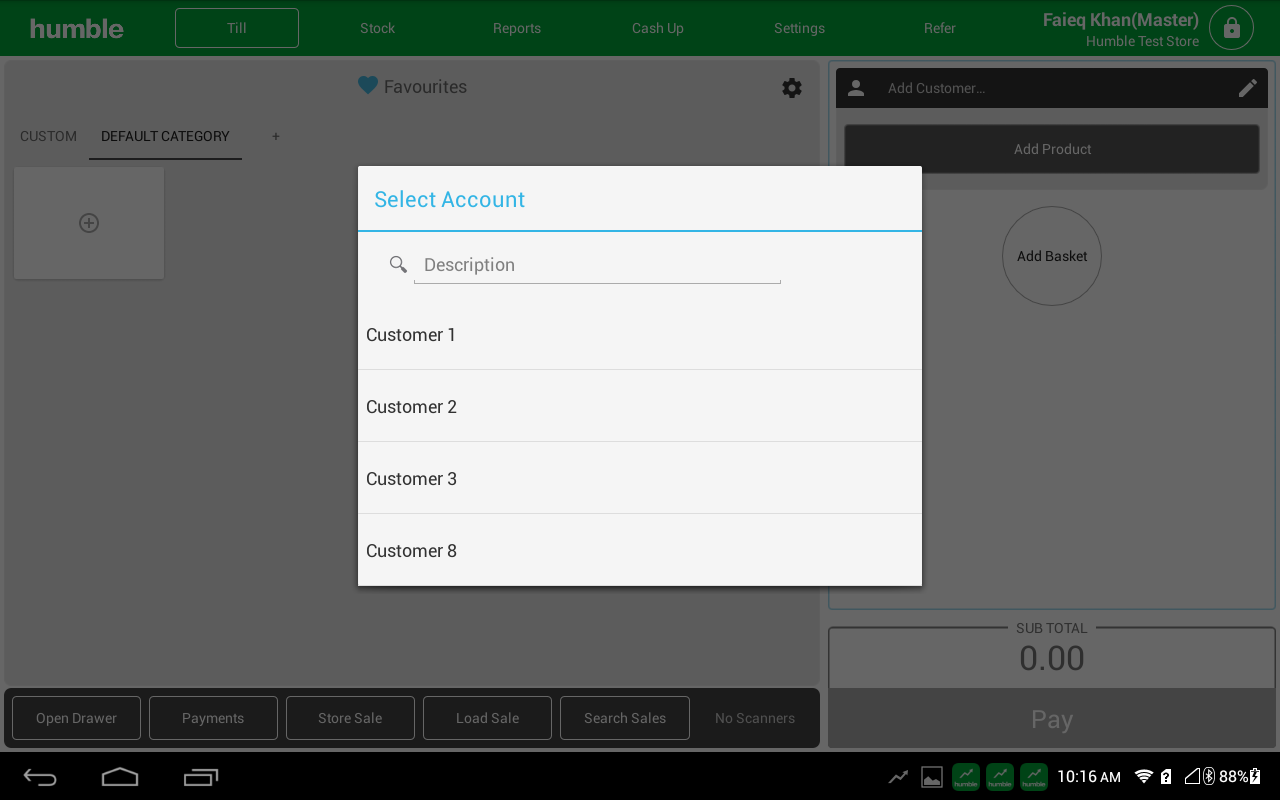
Task: Click the Store Sale button
Action: click(x=350, y=718)
